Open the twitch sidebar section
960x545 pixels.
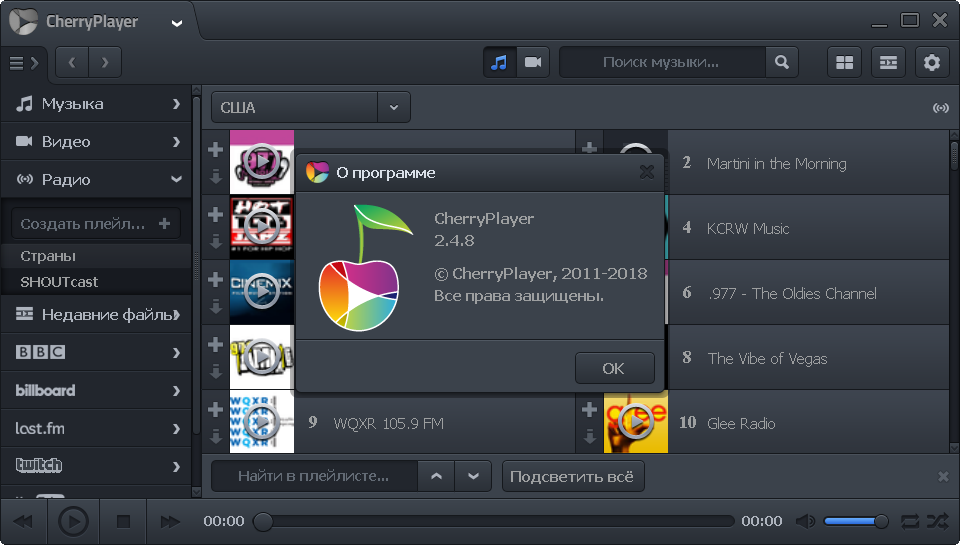pos(97,467)
